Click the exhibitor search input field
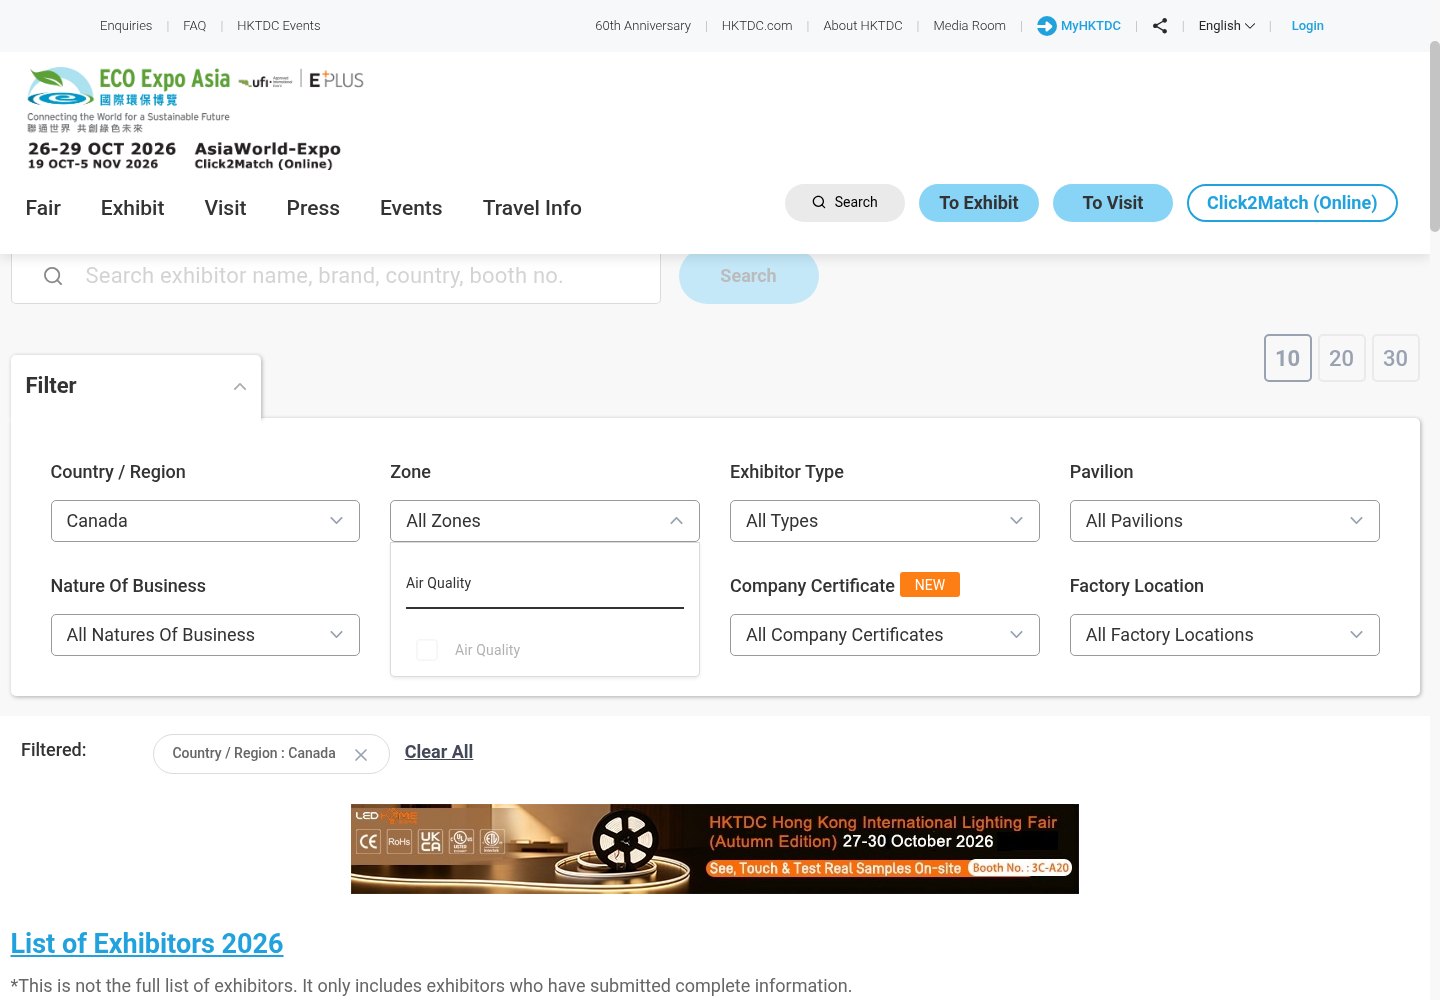This screenshot has height=1000, width=1440. [x=336, y=276]
